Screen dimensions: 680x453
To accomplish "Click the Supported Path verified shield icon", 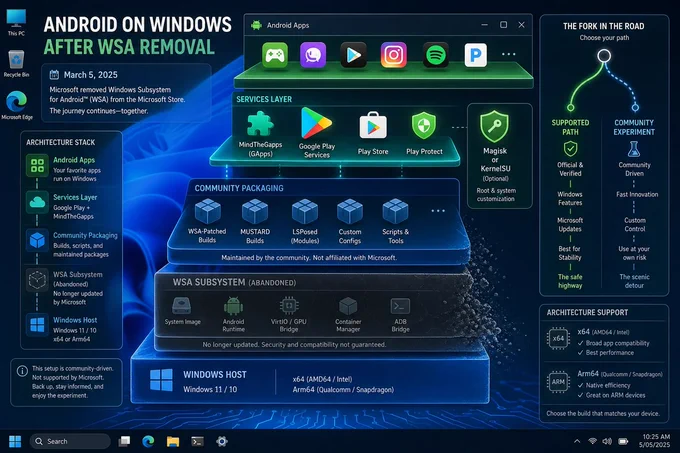I will 570,149.
